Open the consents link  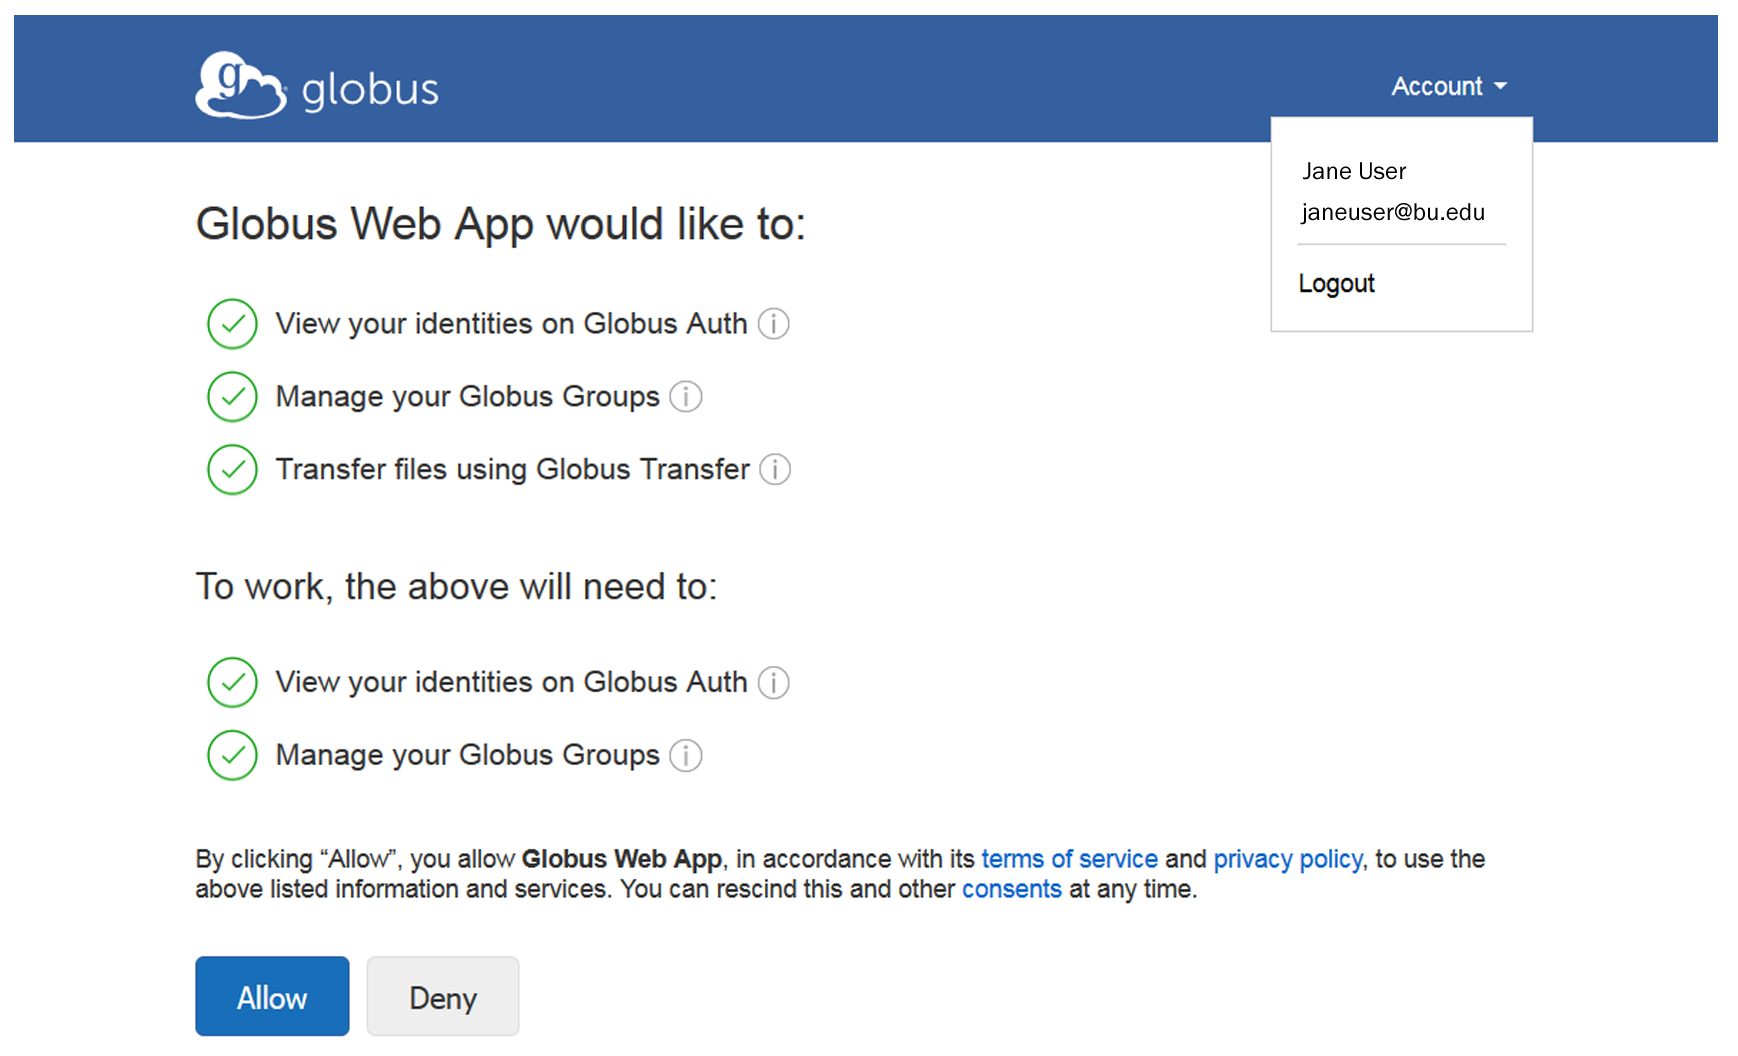(x=1011, y=889)
